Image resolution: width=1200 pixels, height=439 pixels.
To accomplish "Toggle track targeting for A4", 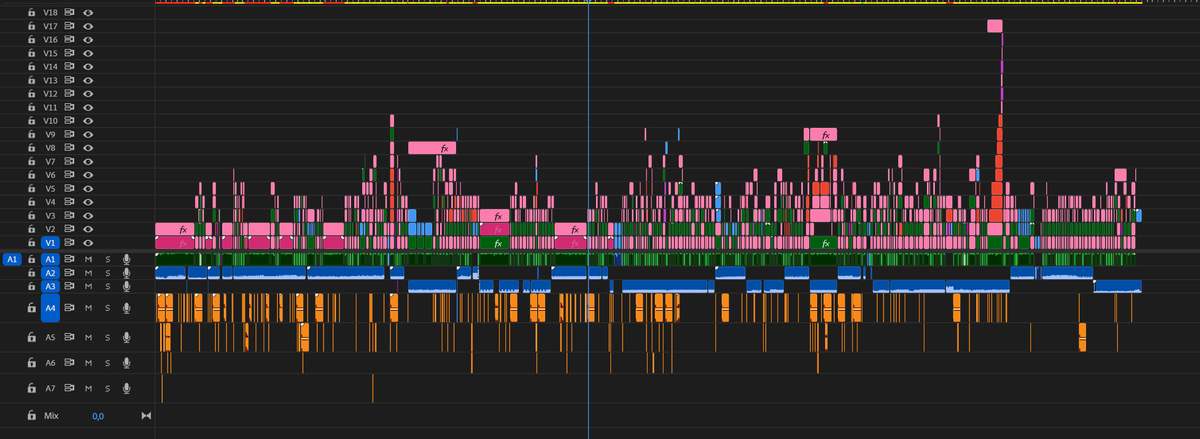I will [x=51, y=309].
